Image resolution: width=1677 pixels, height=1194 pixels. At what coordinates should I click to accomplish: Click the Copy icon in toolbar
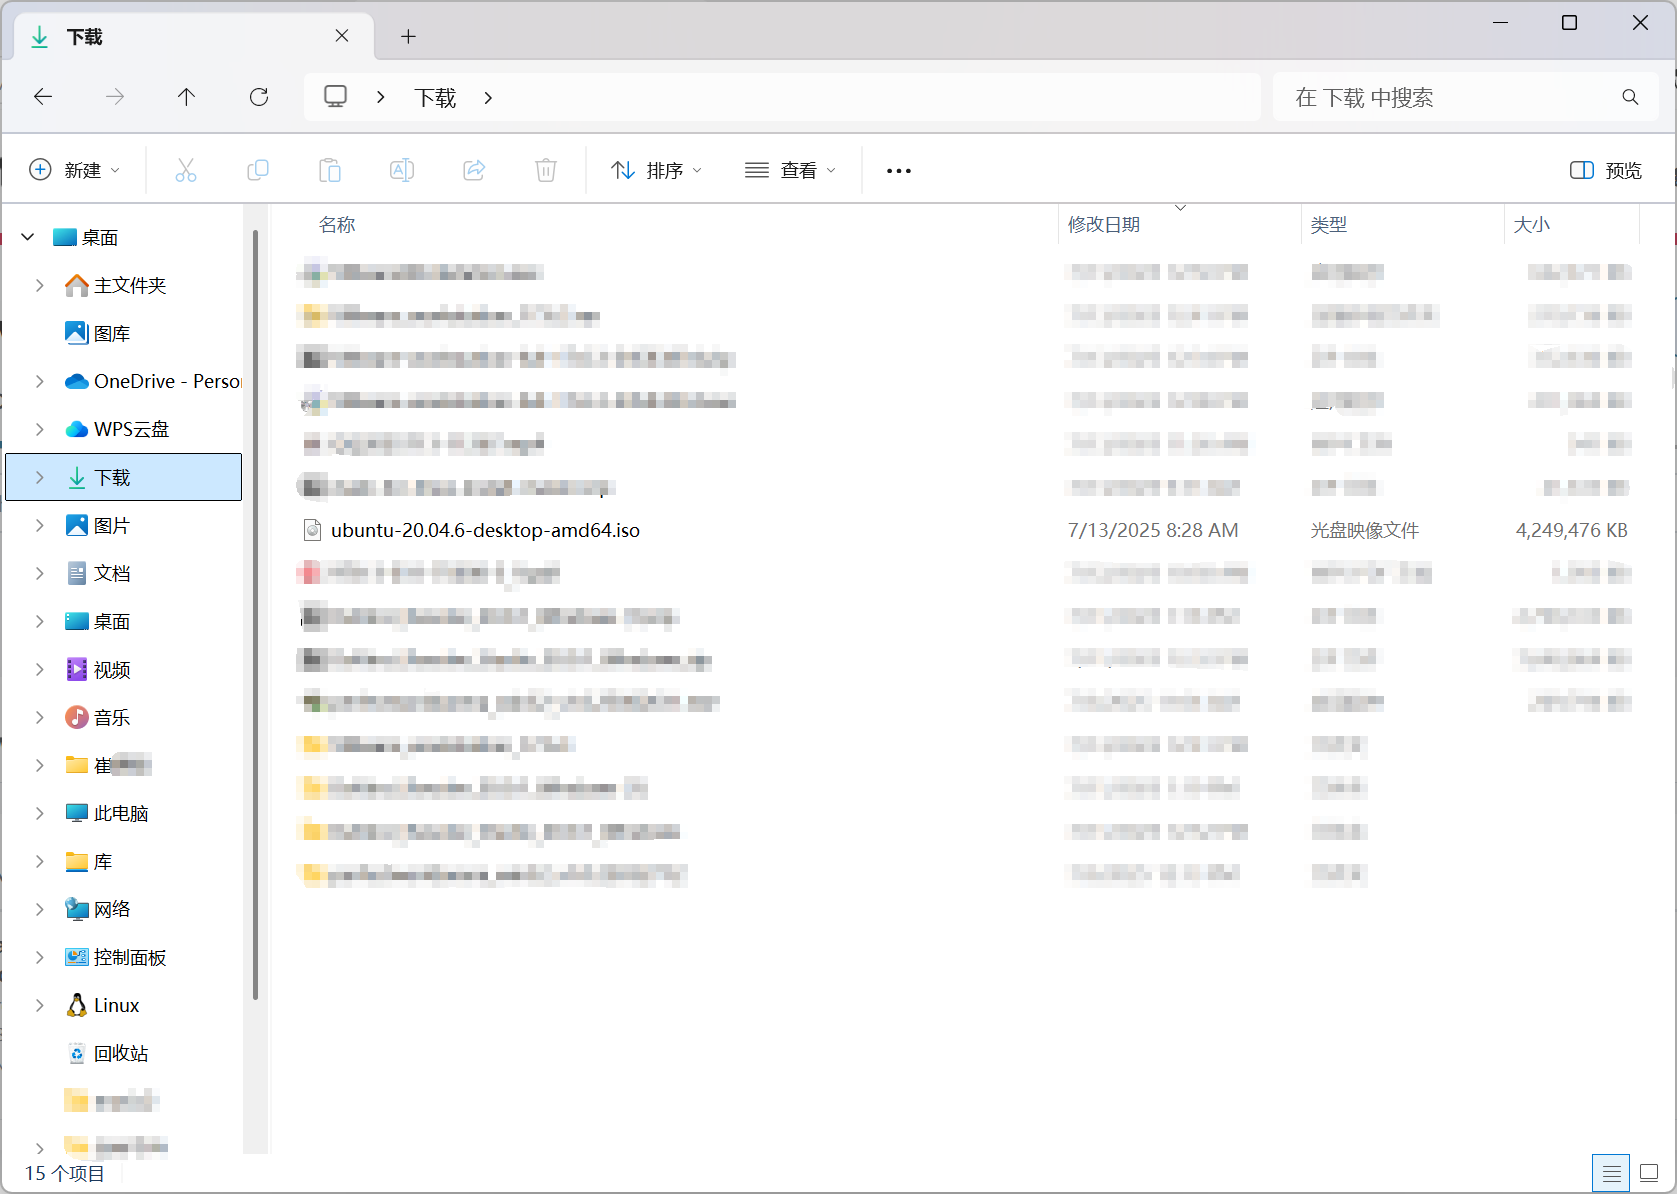(258, 170)
